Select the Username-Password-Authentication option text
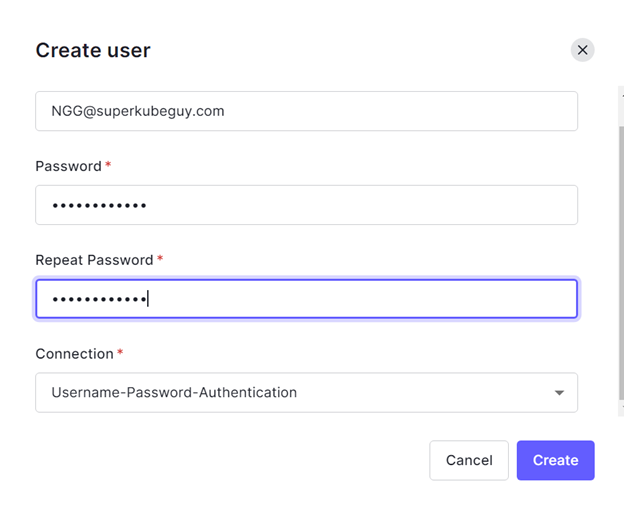The width and height of the screenshot is (624, 517). pyautogui.click(x=174, y=392)
